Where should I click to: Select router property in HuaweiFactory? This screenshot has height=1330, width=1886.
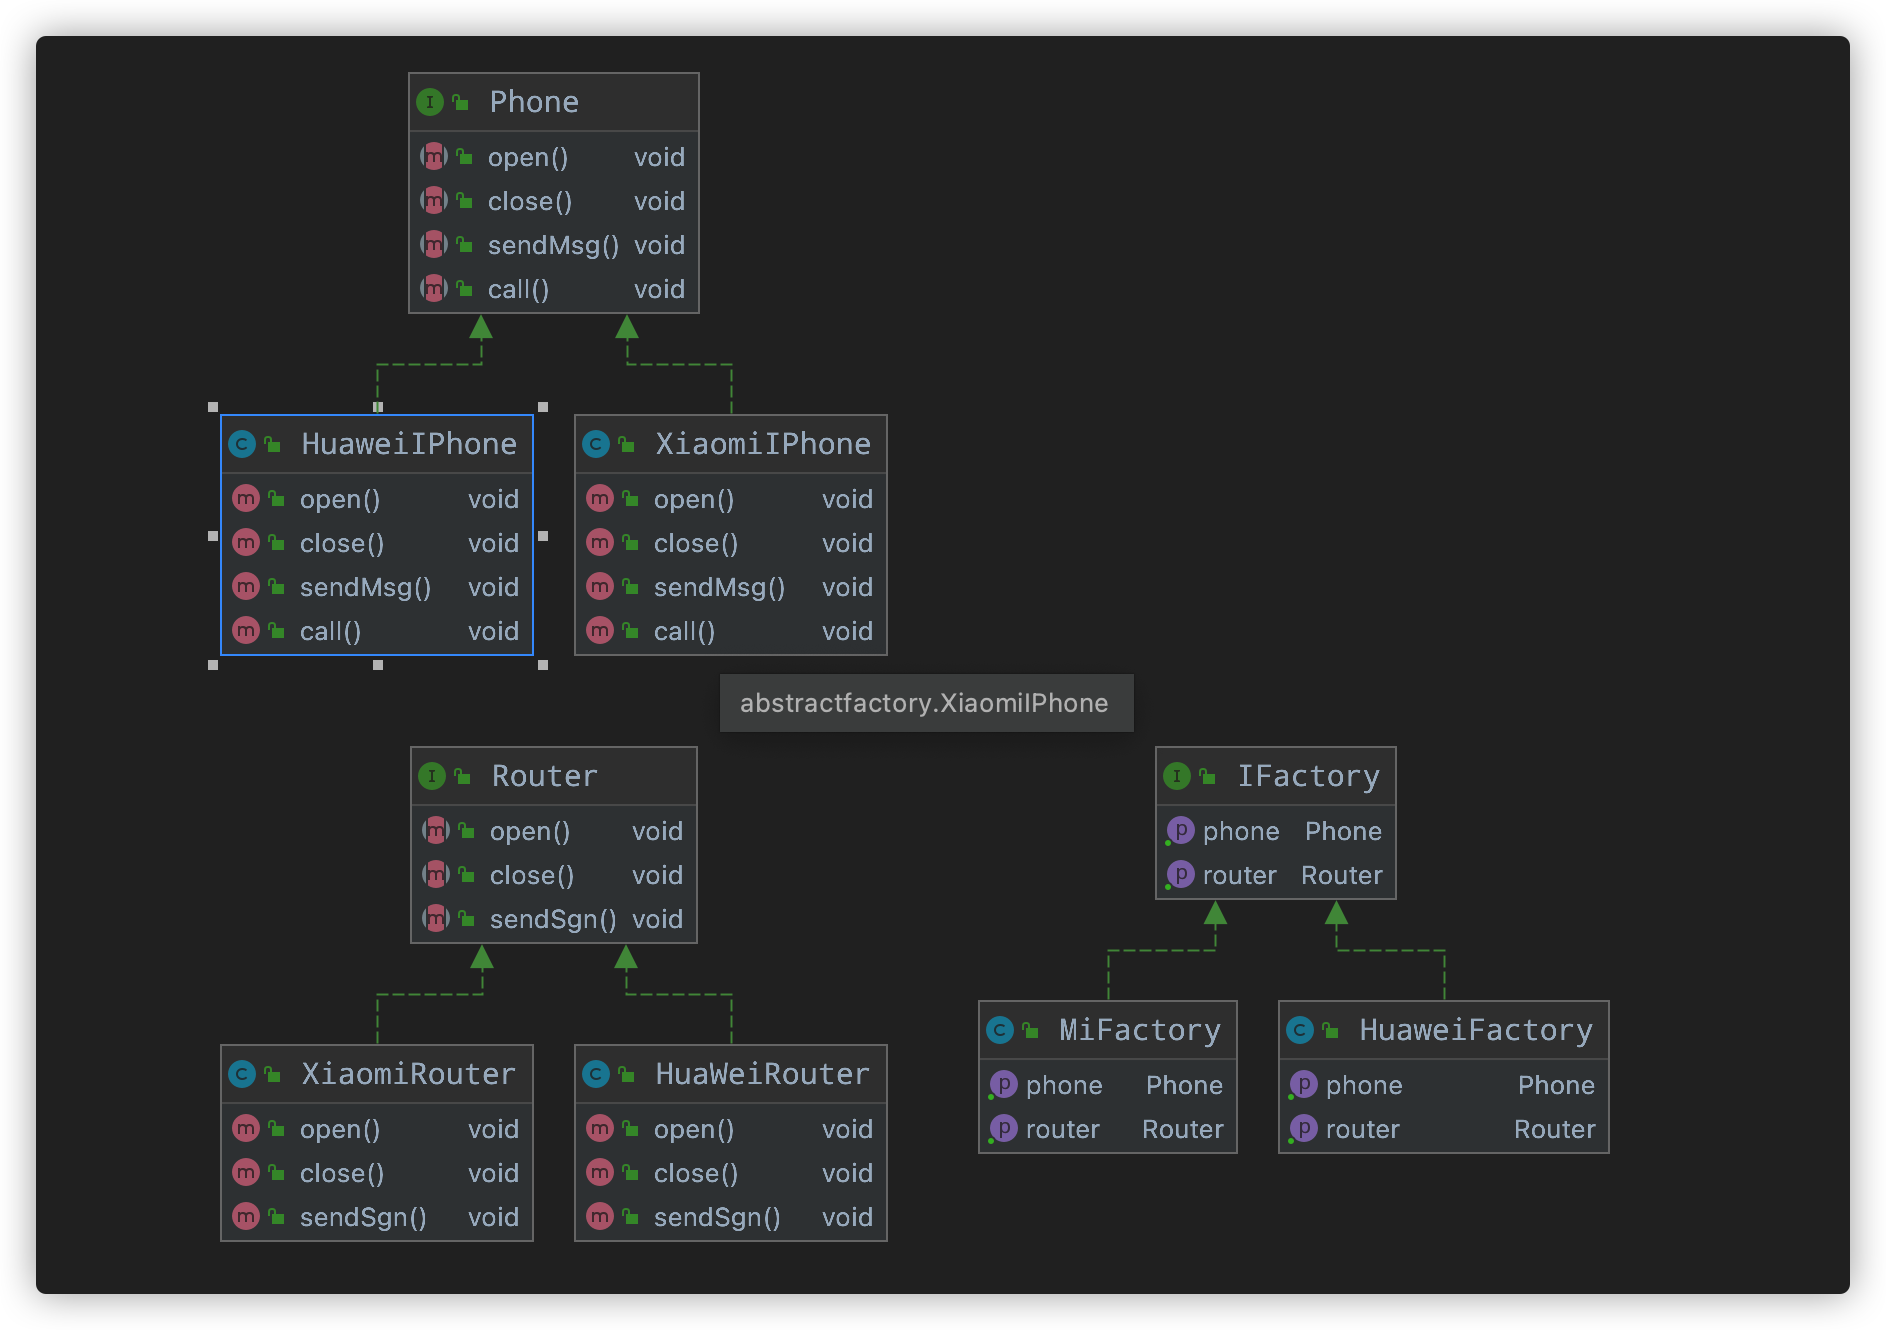tap(1444, 1129)
